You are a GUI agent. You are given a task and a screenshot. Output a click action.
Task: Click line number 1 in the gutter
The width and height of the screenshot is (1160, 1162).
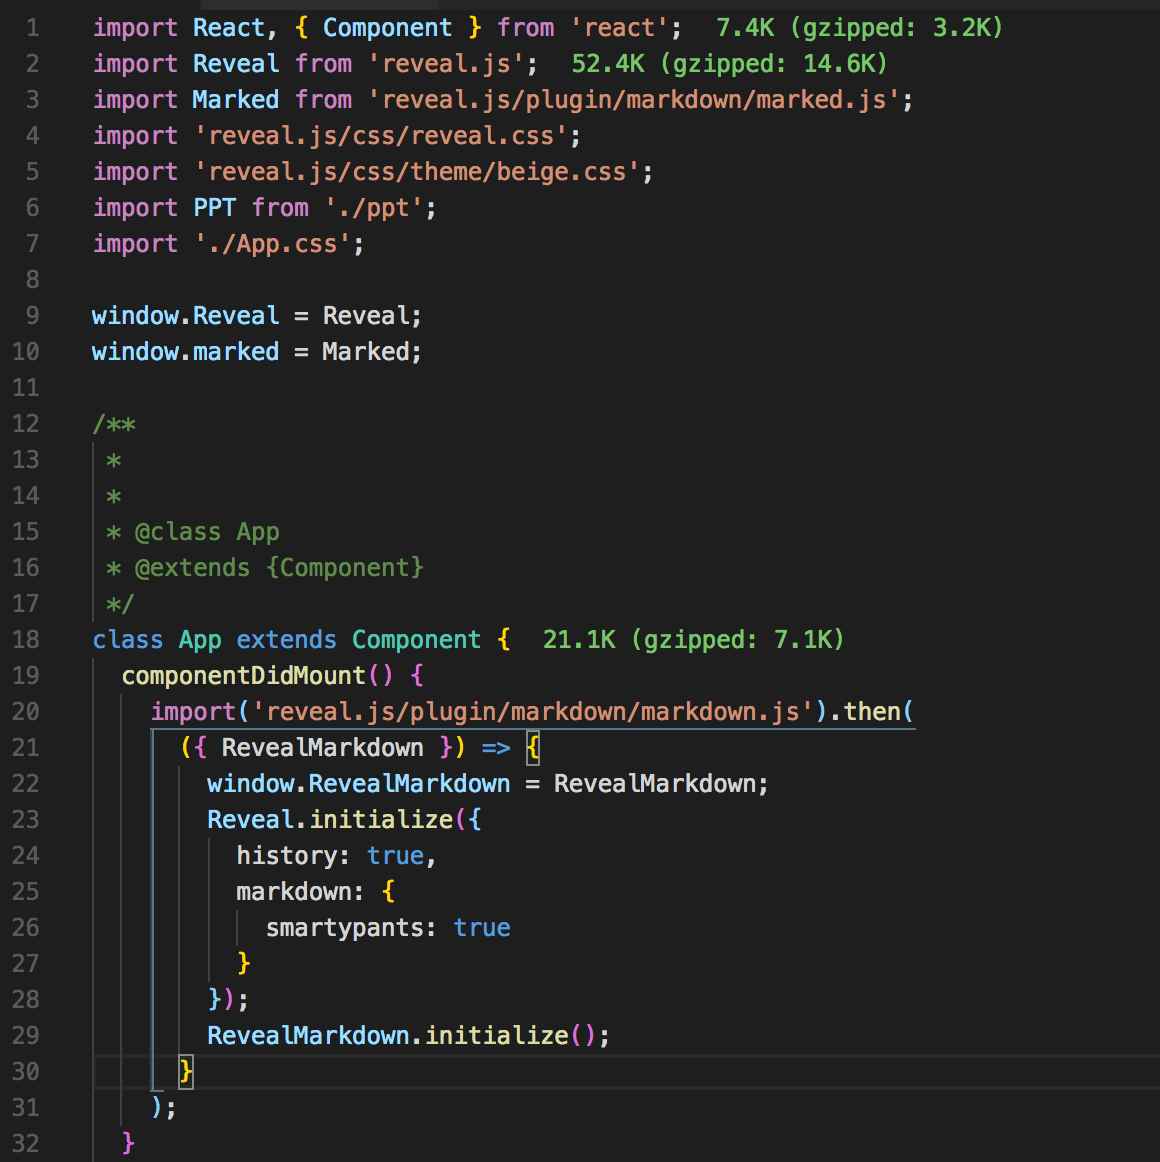pyautogui.click(x=32, y=28)
